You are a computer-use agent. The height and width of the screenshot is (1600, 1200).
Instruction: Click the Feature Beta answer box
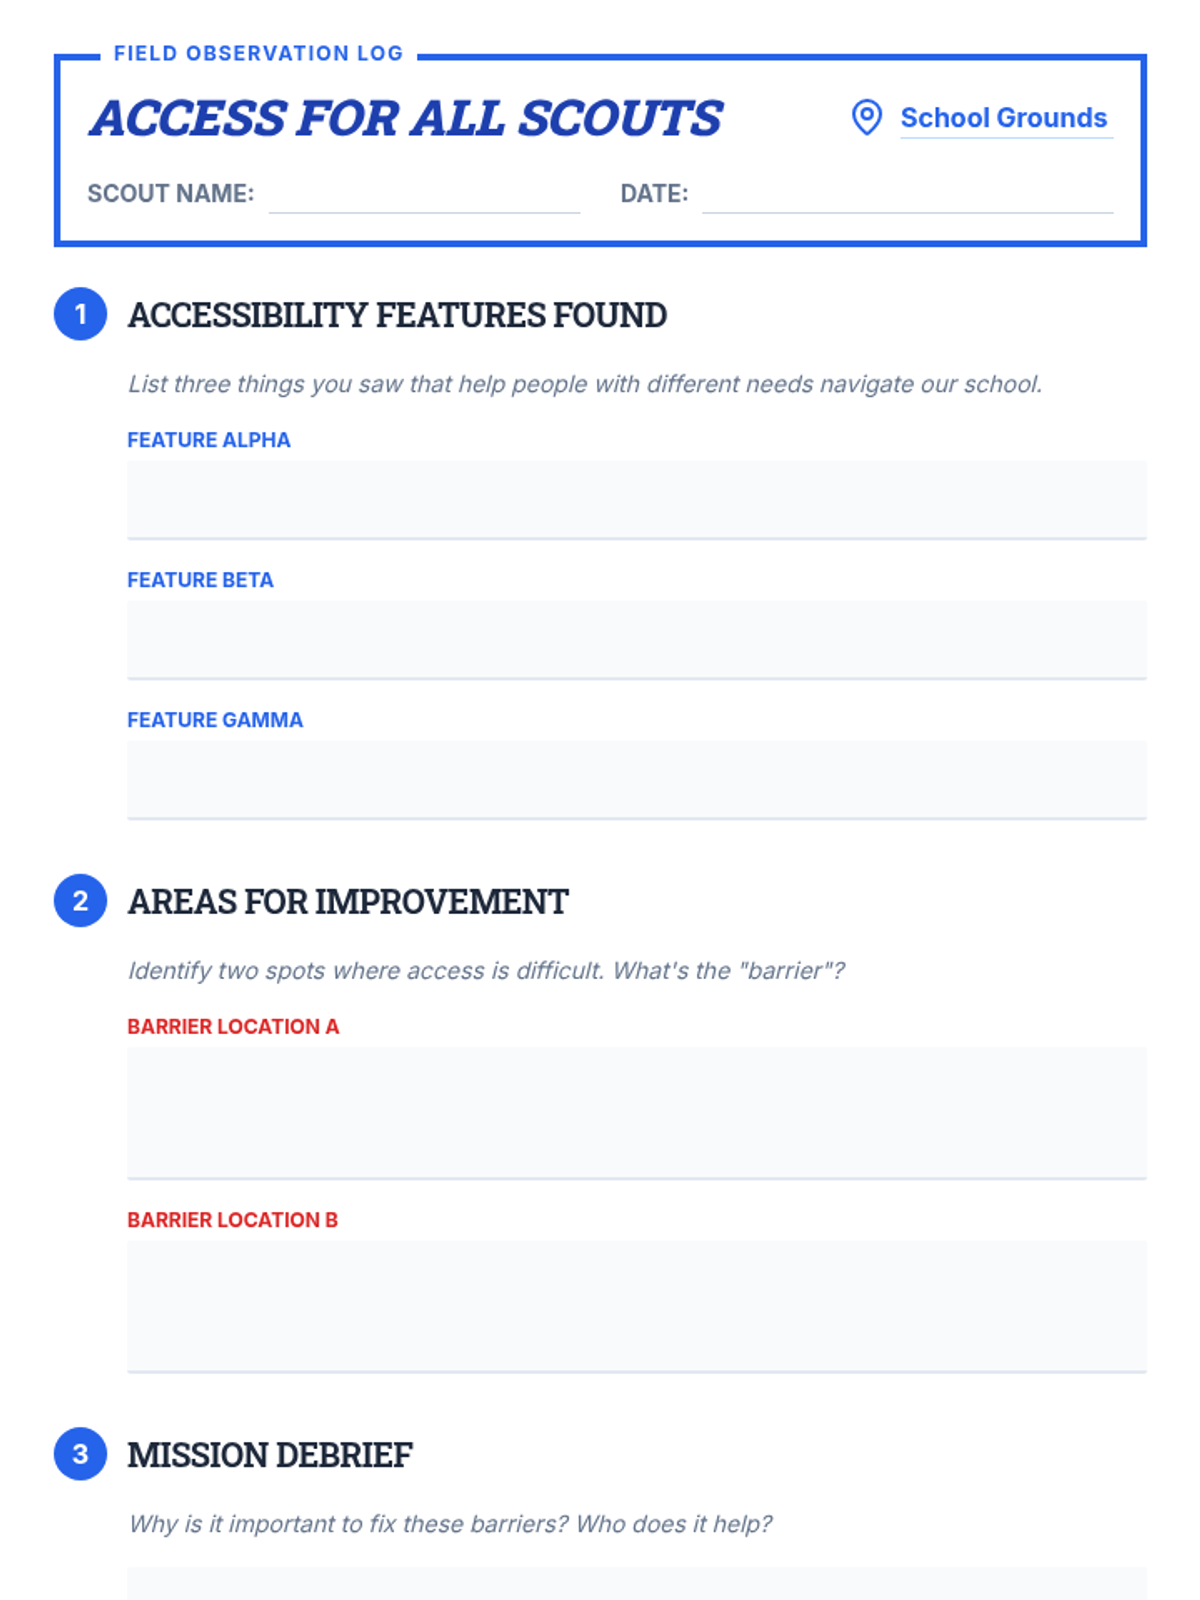(636, 640)
